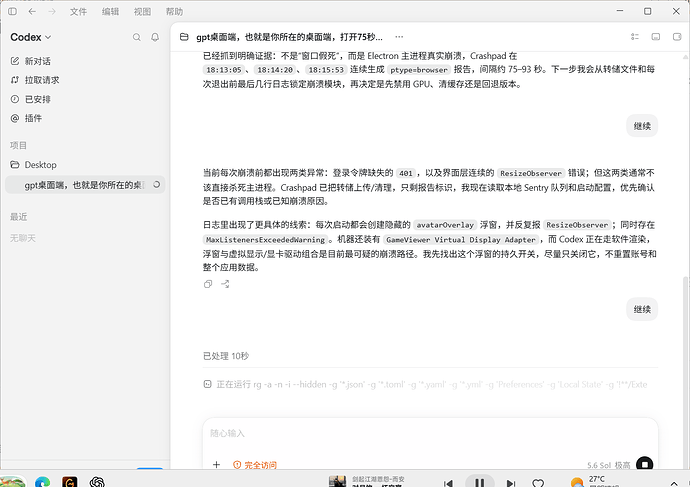
Task: Click the plus attach button
Action: click(x=216, y=464)
